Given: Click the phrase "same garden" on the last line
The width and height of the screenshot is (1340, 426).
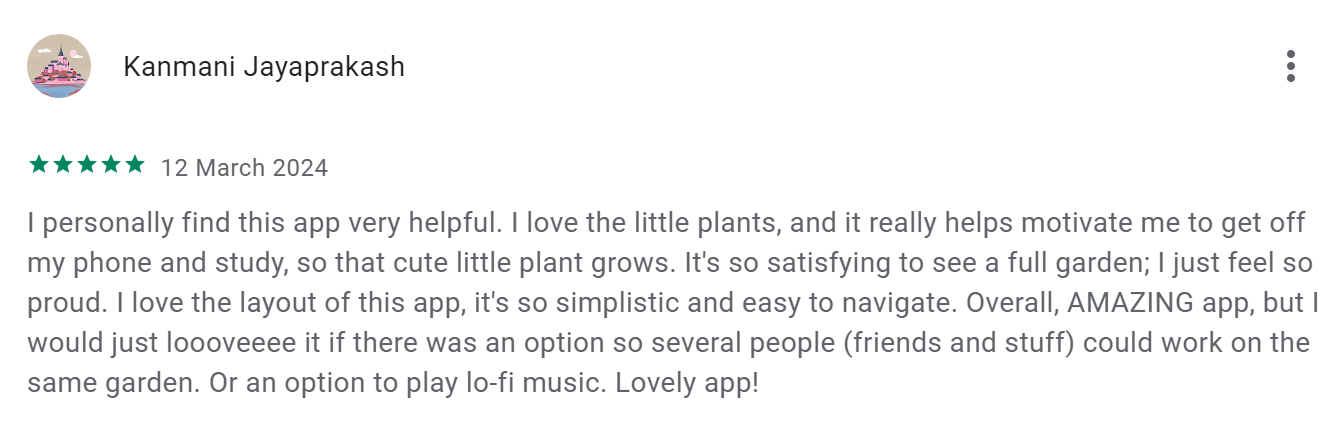Looking at the screenshot, I should tap(111, 384).
